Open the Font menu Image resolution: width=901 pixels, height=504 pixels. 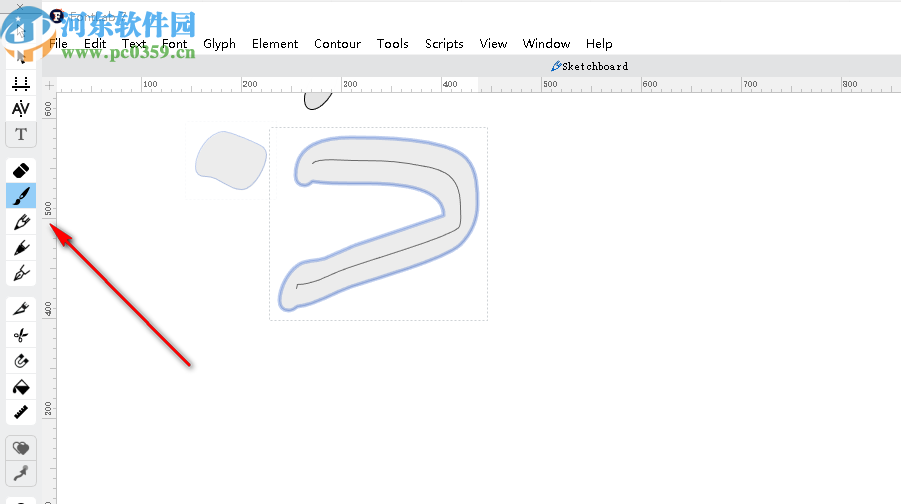175,44
